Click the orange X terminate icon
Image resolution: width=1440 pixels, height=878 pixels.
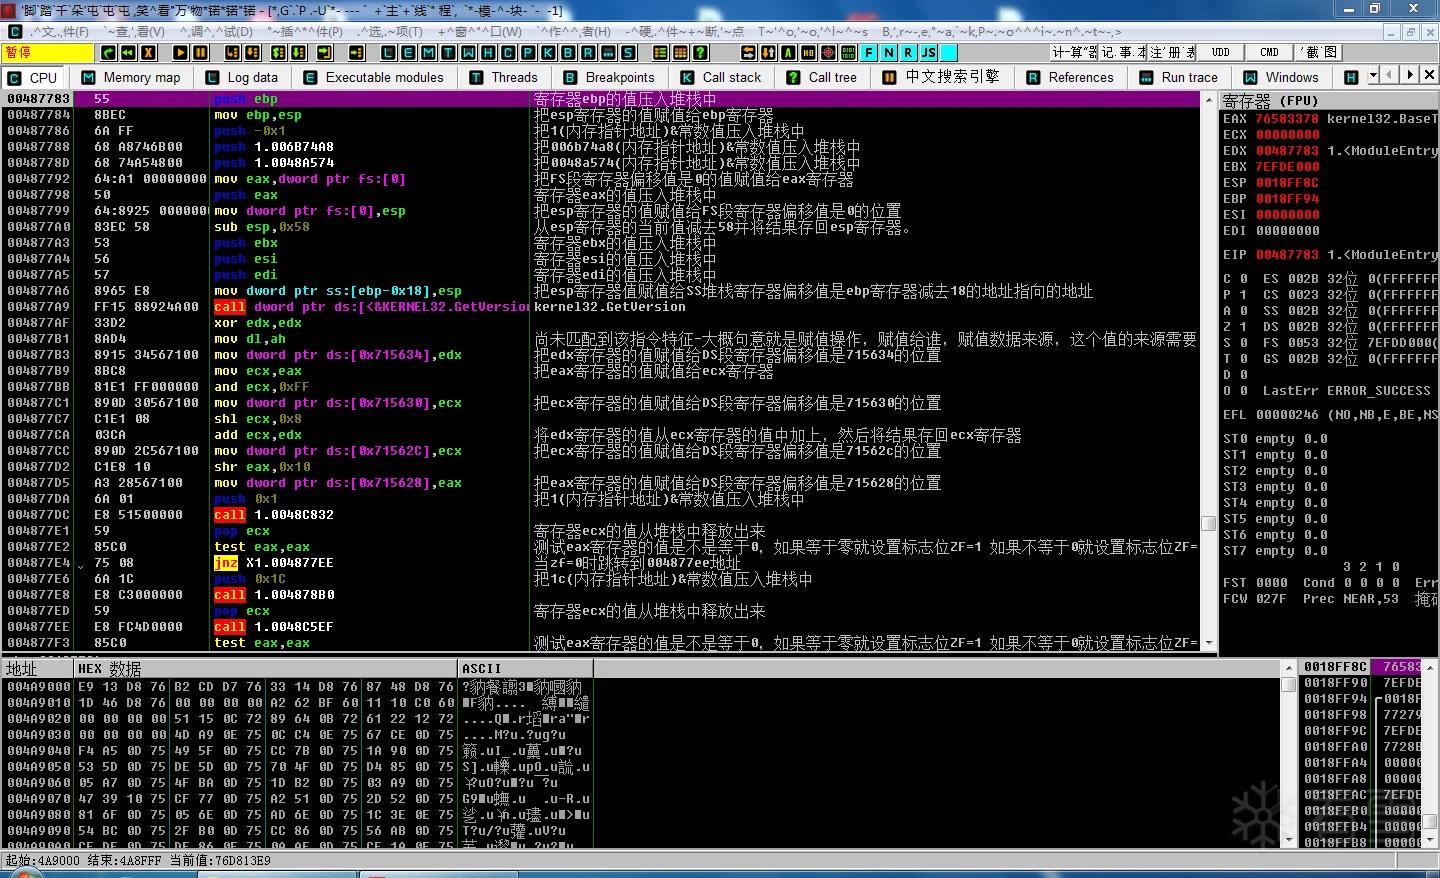(x=148, y=52)
